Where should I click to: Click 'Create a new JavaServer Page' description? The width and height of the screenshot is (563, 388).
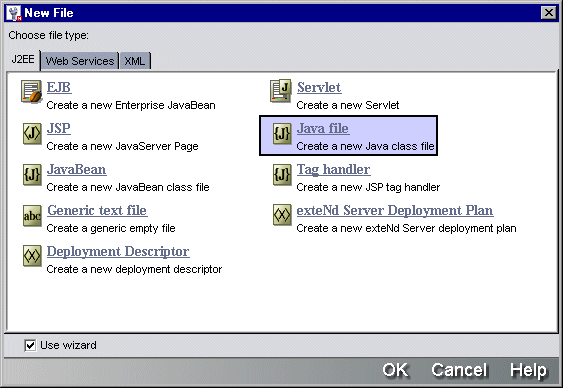(x=122, y=146)
